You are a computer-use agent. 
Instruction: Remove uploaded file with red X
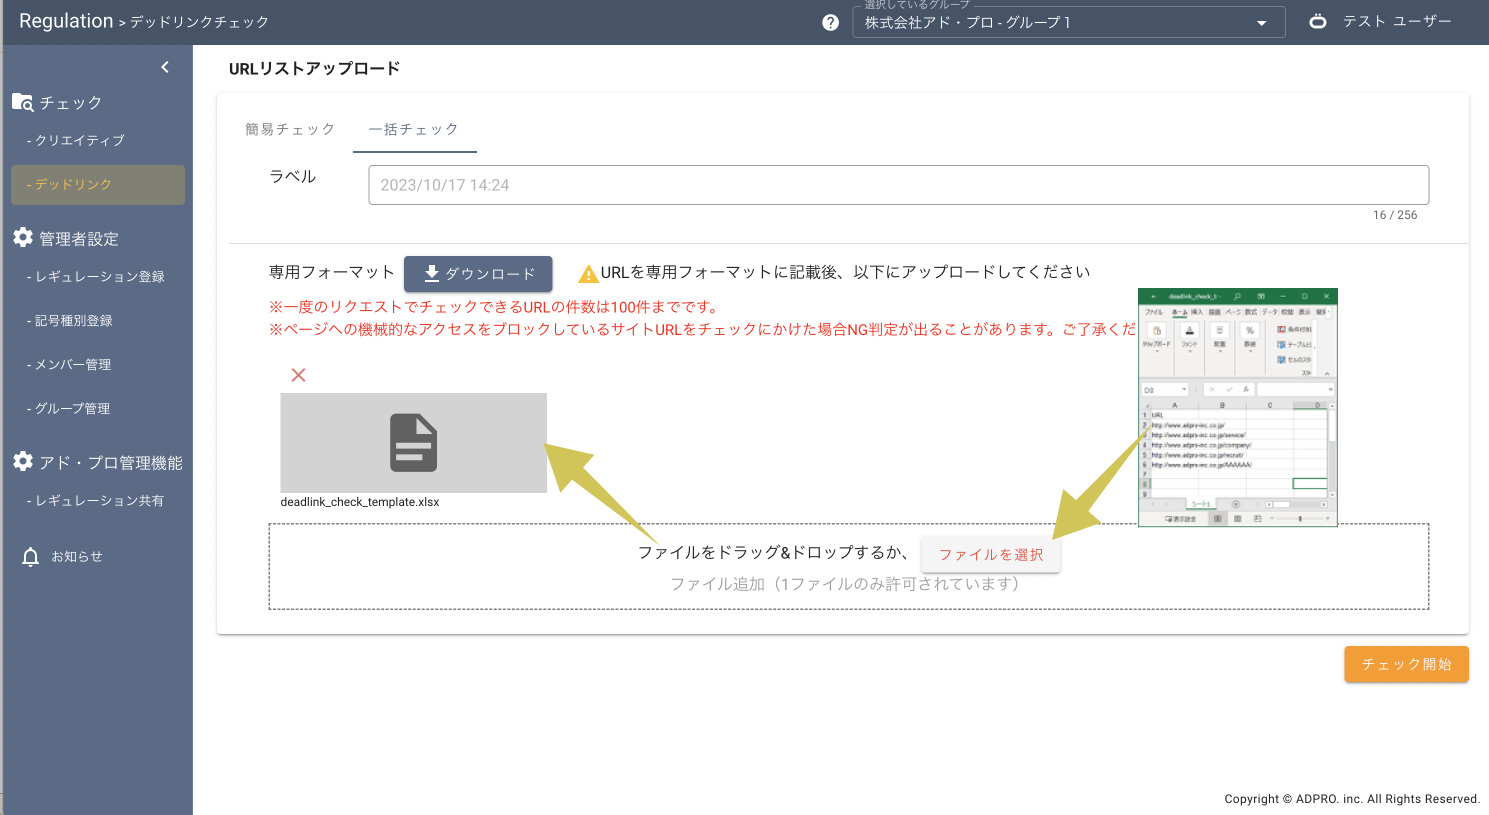point(298,375)
